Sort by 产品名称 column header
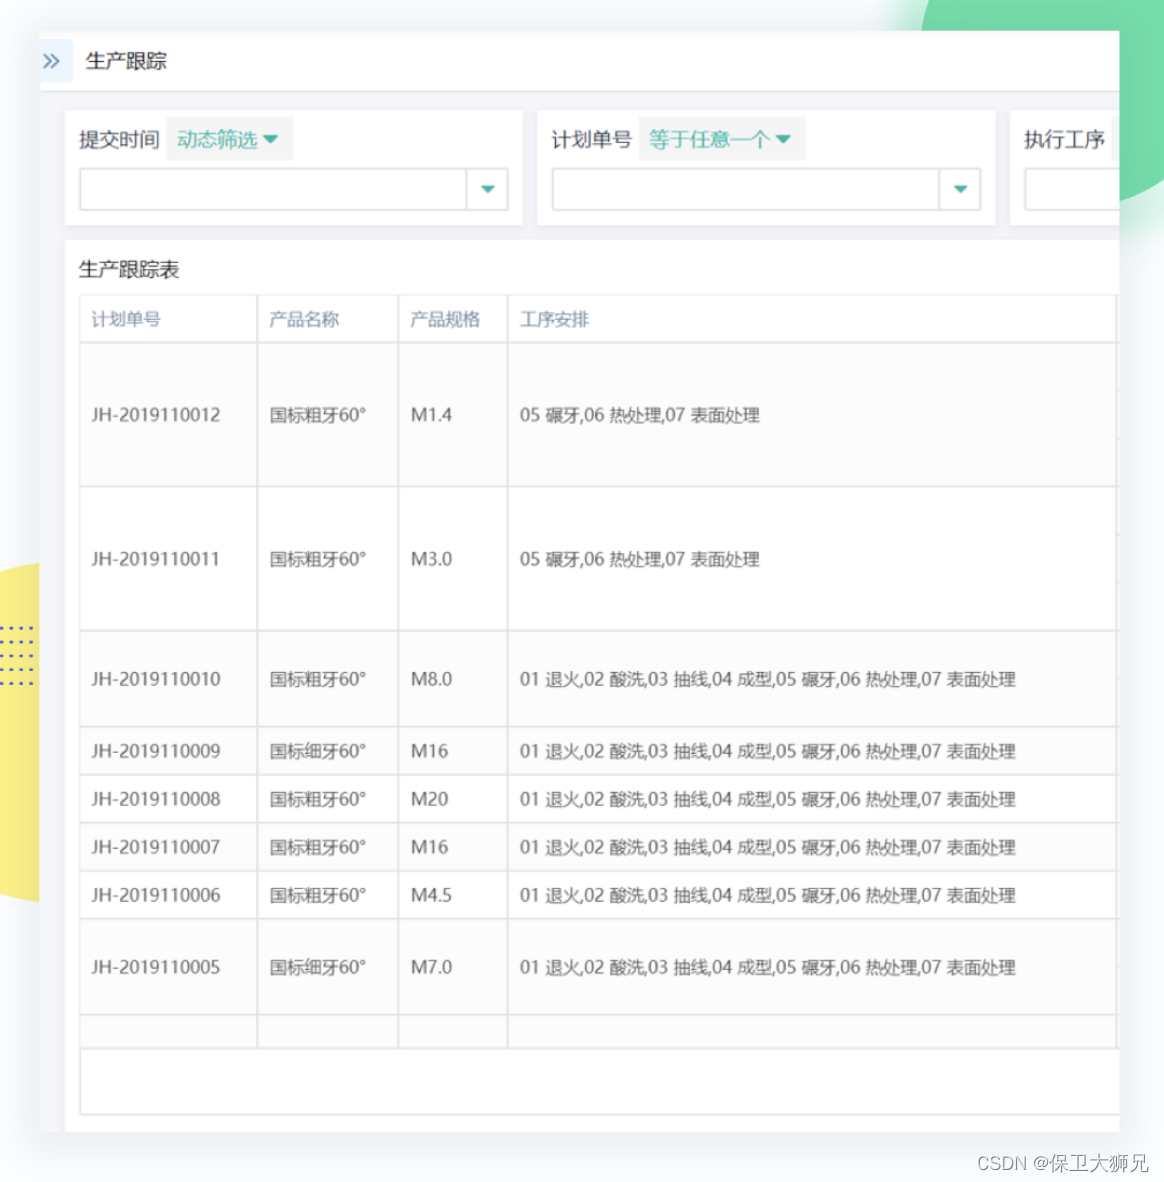Screen dimensions: 1164x1182 tap(305, 320)
